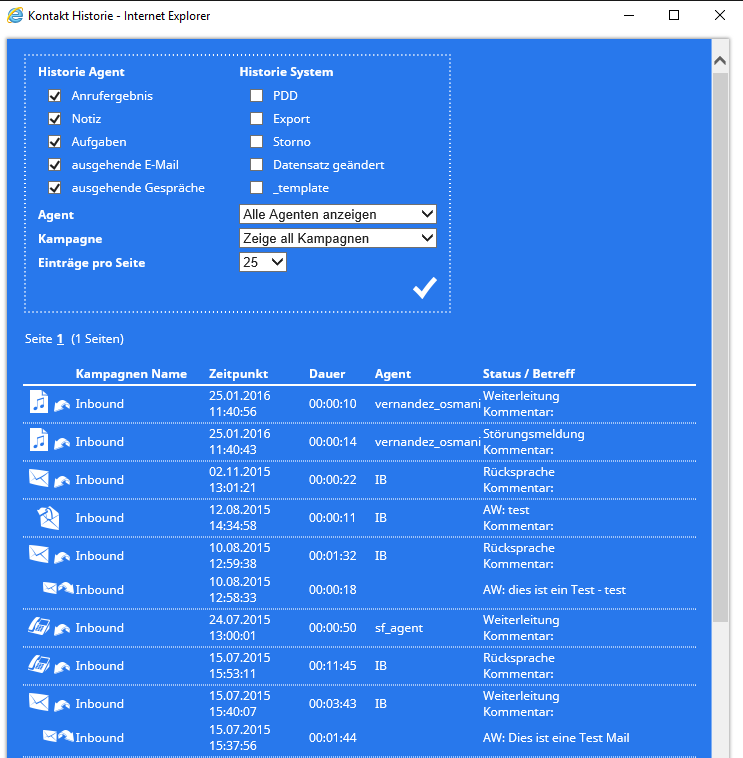This screenshot has height=758, width=743.
Task: Click the opened-mail icon for AW: test entry
Action: tap(48, 517)
